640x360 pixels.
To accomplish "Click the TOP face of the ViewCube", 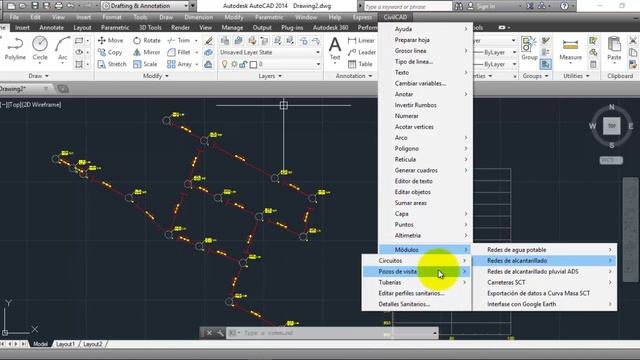I will (611, 126).
